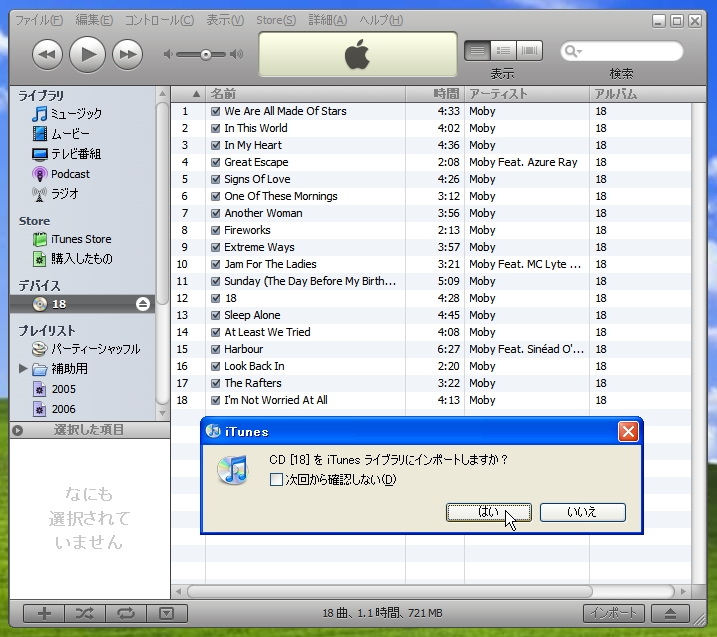Uncheck Great Escape track
717x637 pixels.
216,162
